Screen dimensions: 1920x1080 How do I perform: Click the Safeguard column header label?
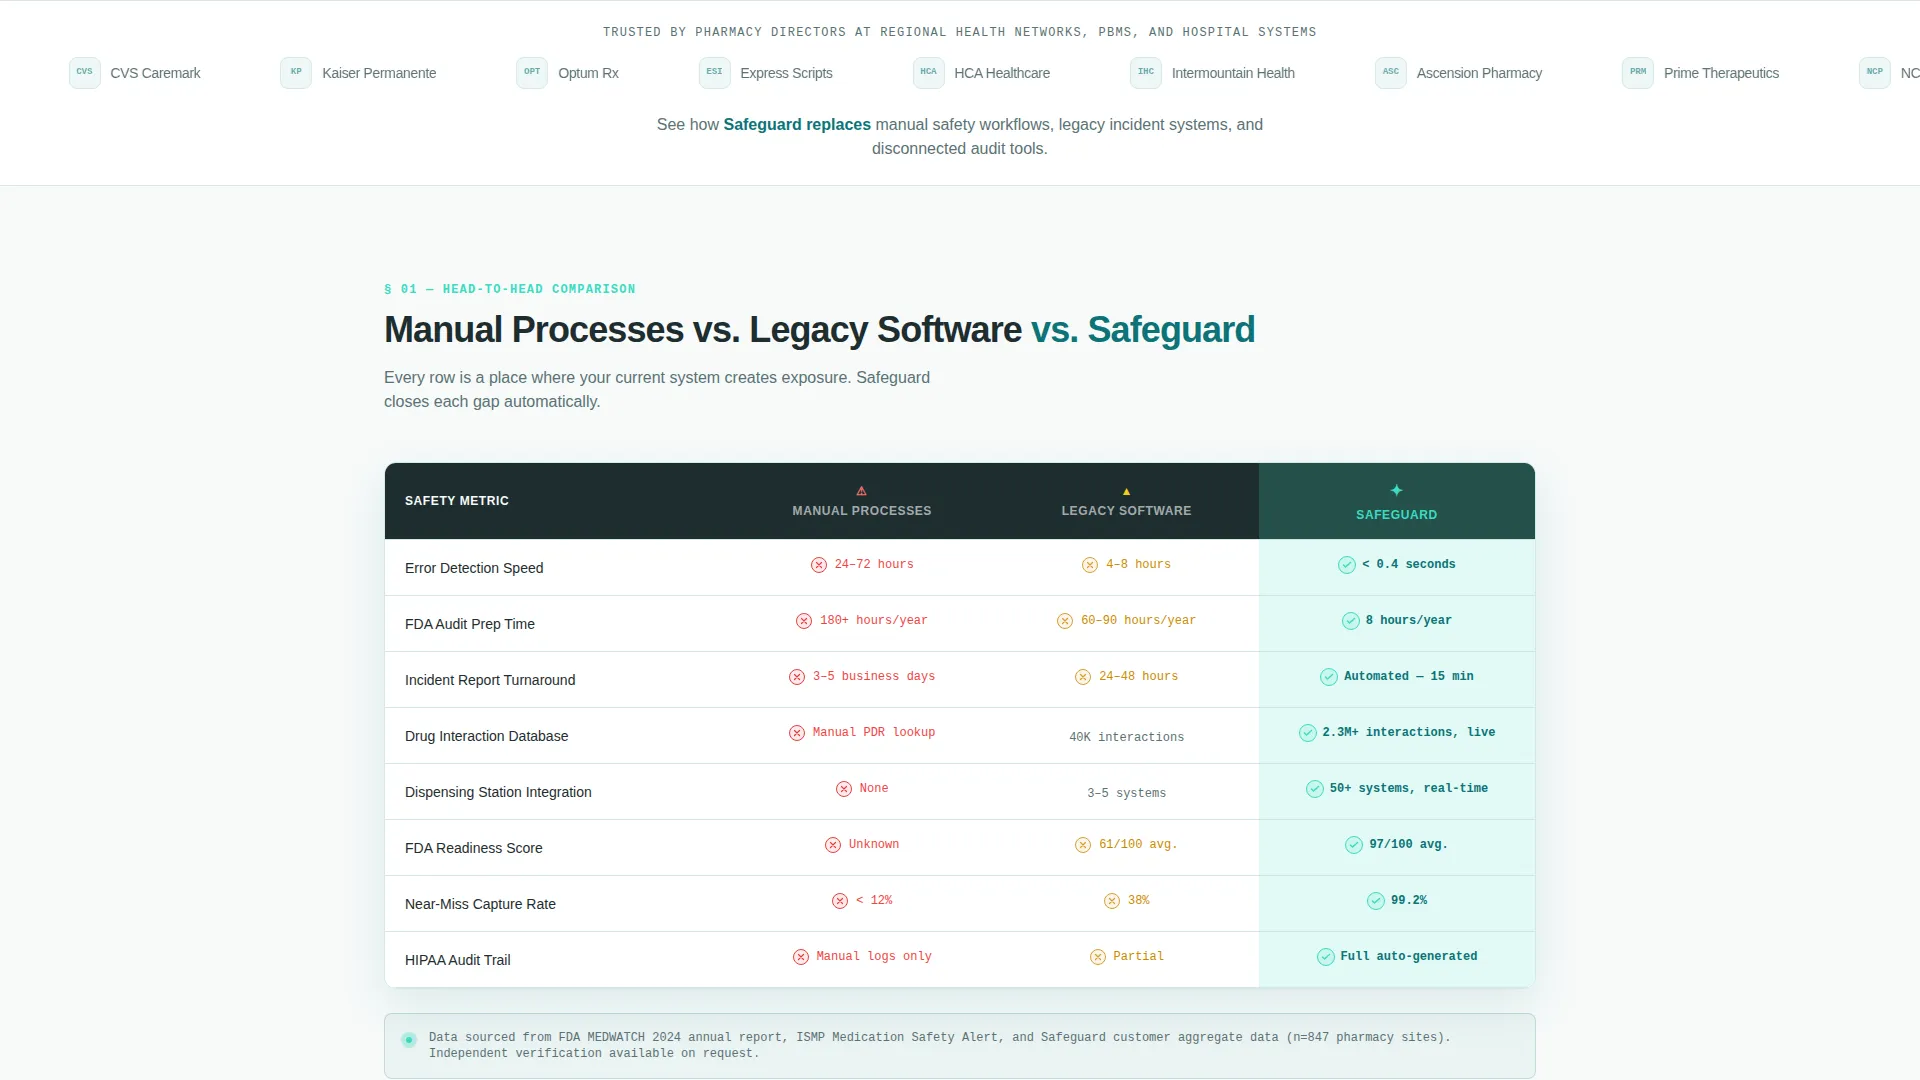[1396, 515]
